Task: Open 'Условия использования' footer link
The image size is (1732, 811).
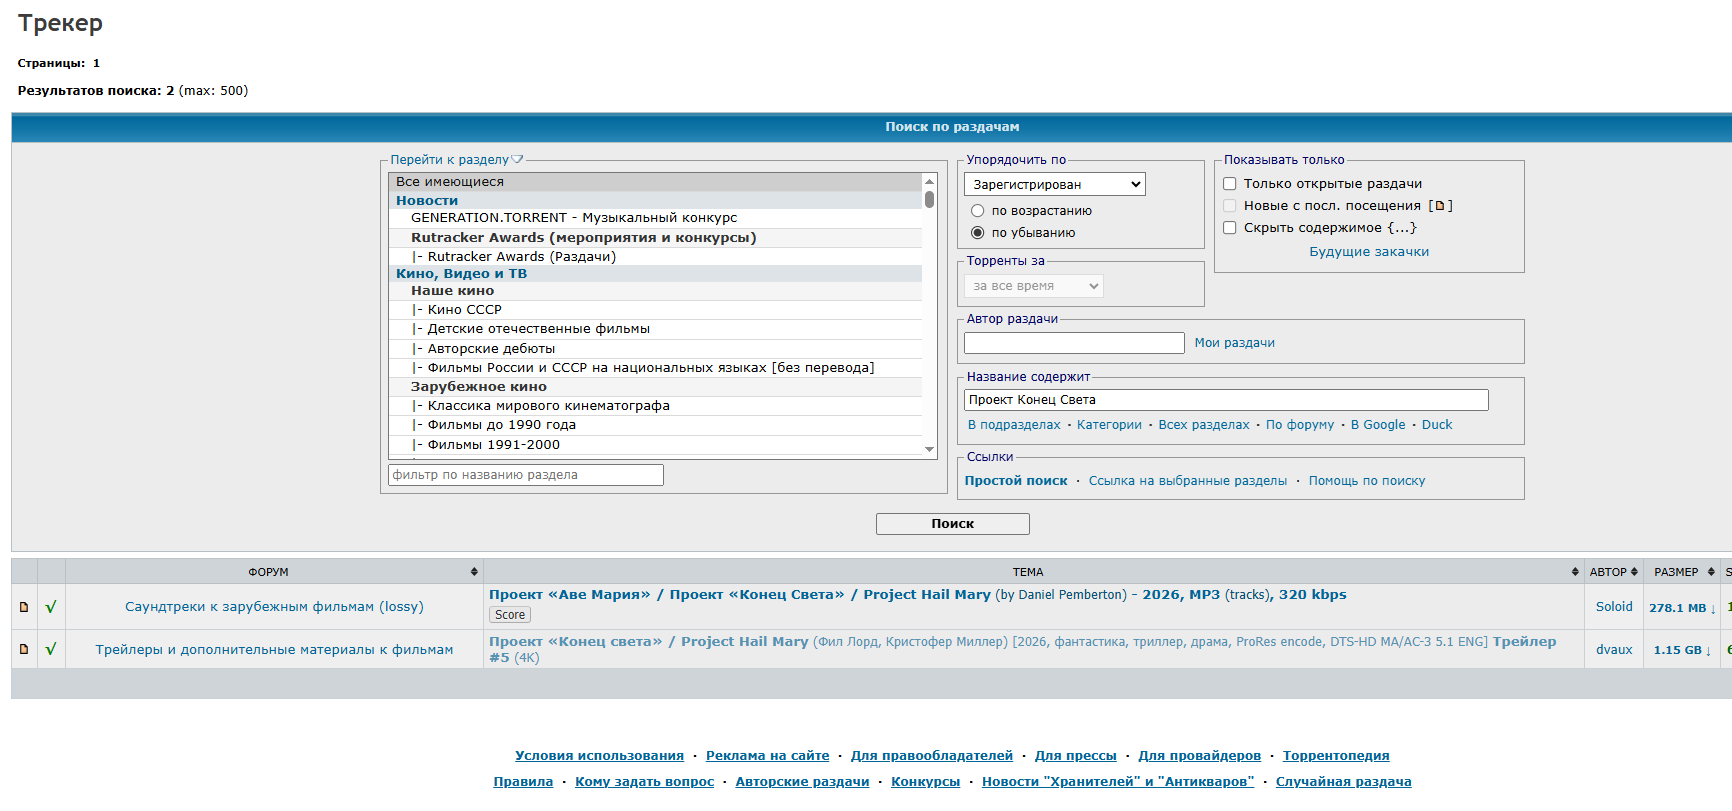Action: 599,756
